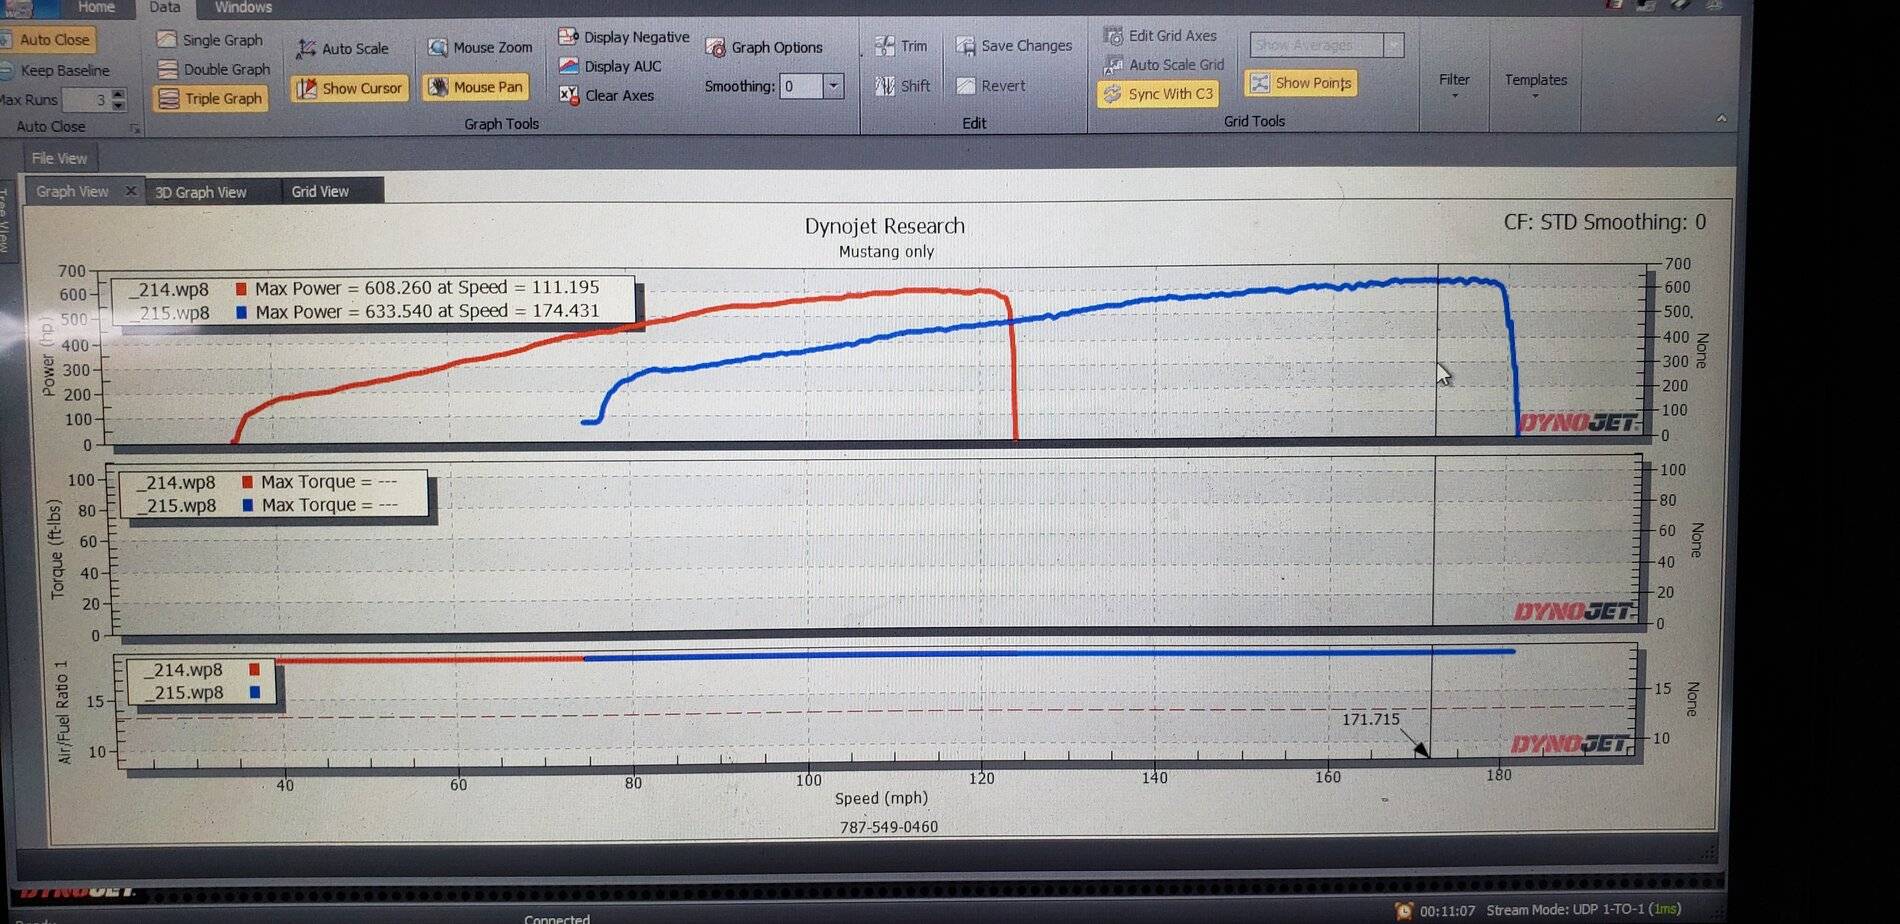Click Display Negative option

tap(624, 37)
